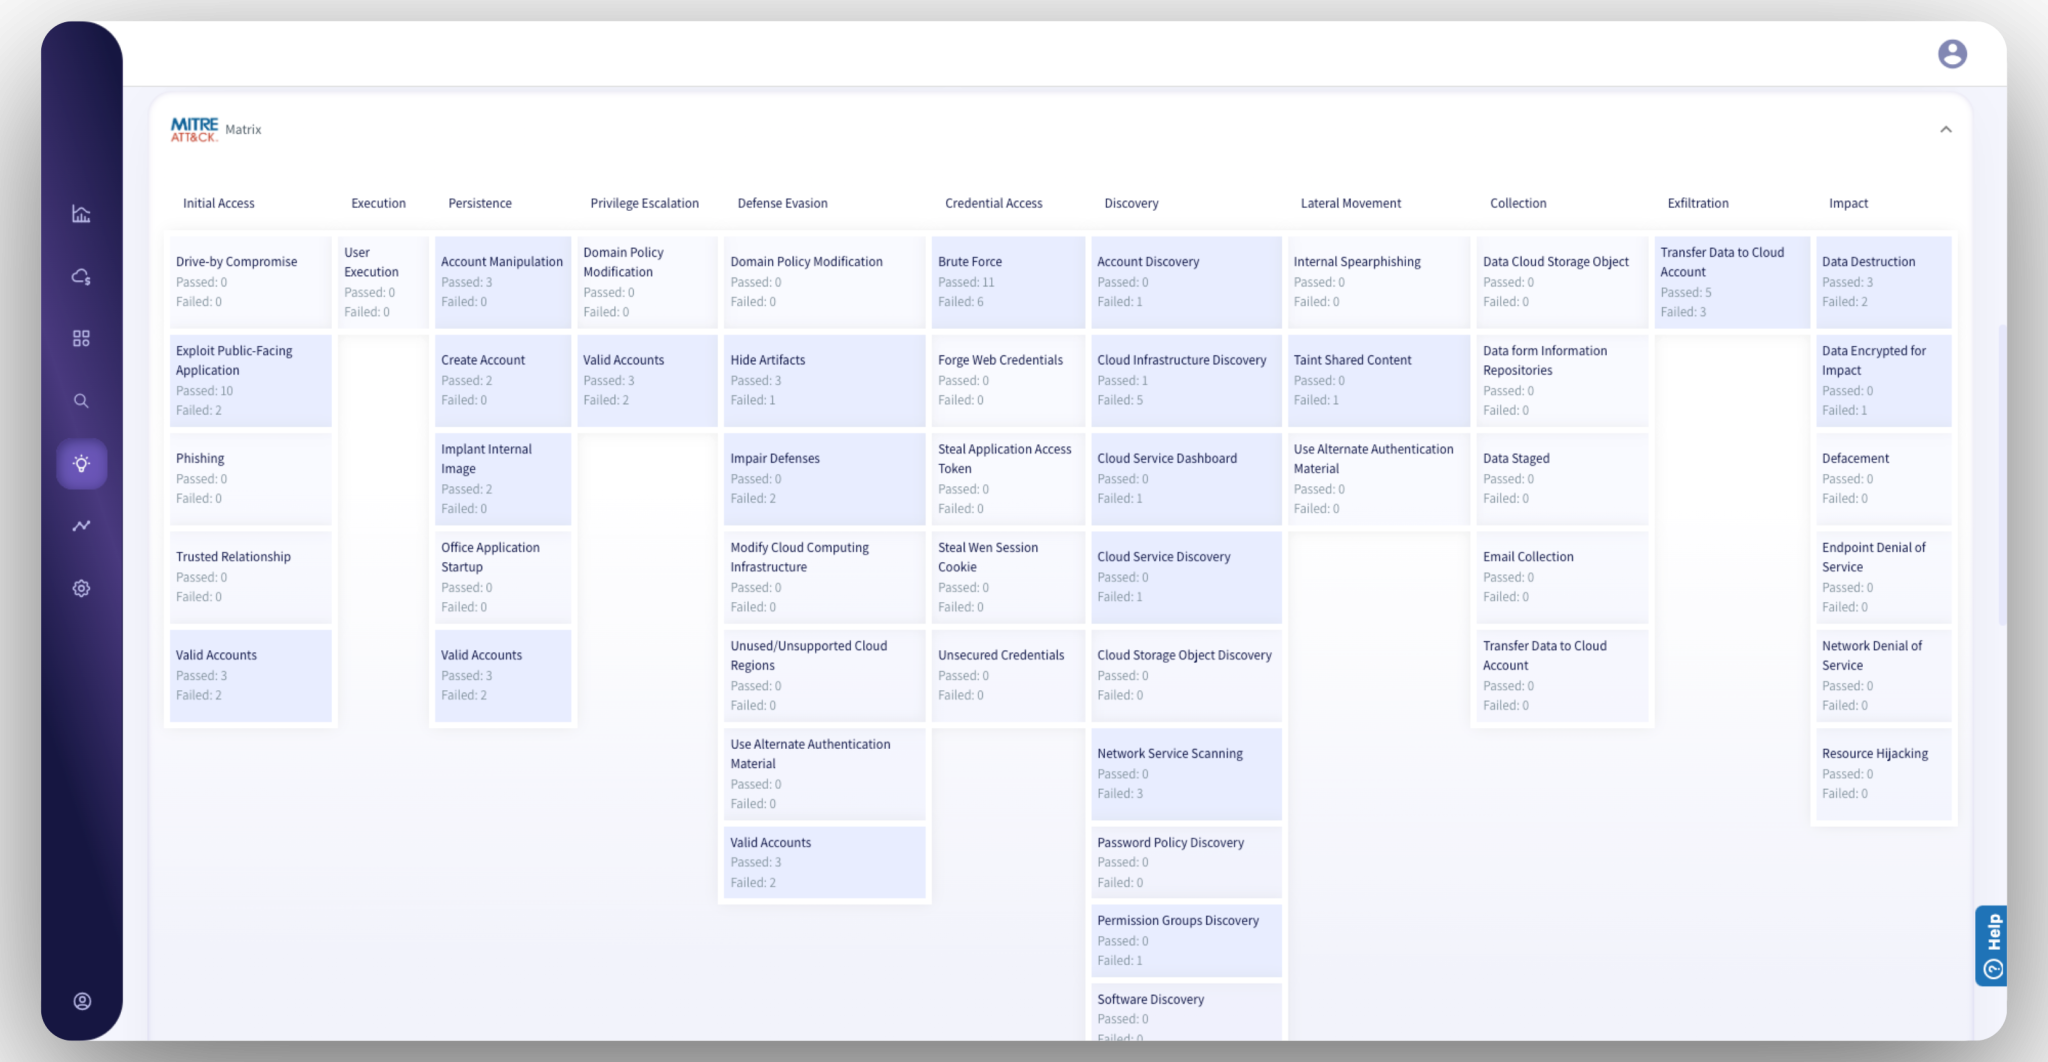
Task: Open the Password Policy Discovery card
Action: click(x=1186, y=862)
